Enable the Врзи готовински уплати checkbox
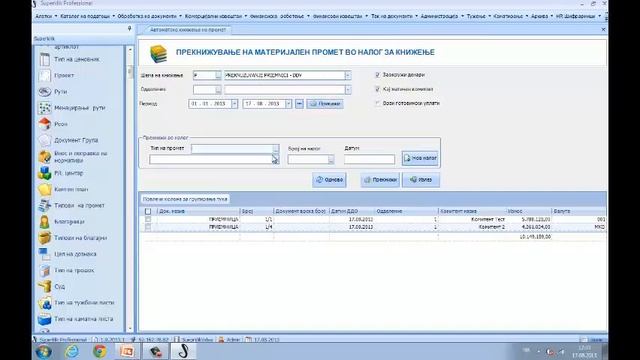The width and height of the screenshot is (640, 360). tap(378, 103)
